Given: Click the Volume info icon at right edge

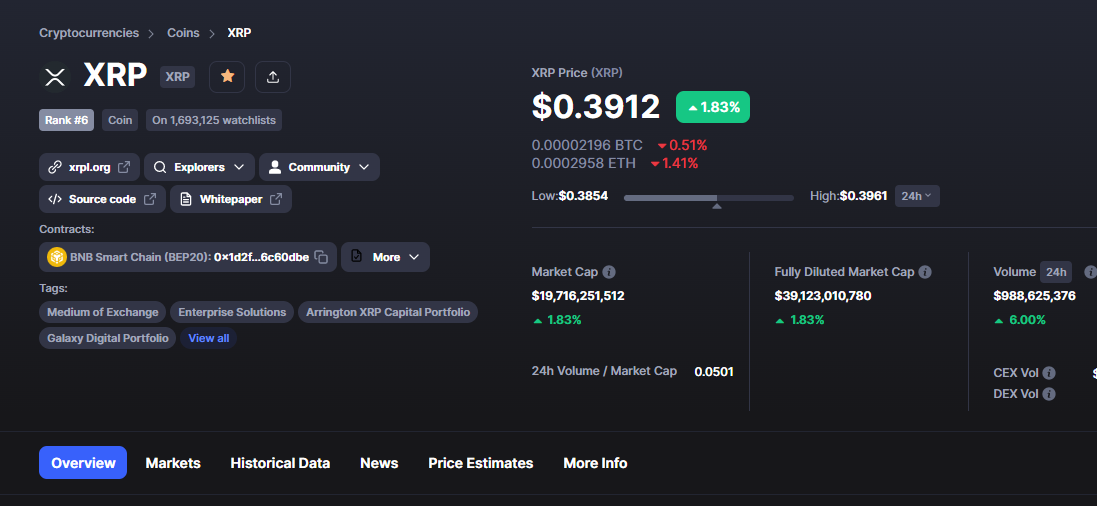Looking at the screenshot, I should click(1090, 272).
